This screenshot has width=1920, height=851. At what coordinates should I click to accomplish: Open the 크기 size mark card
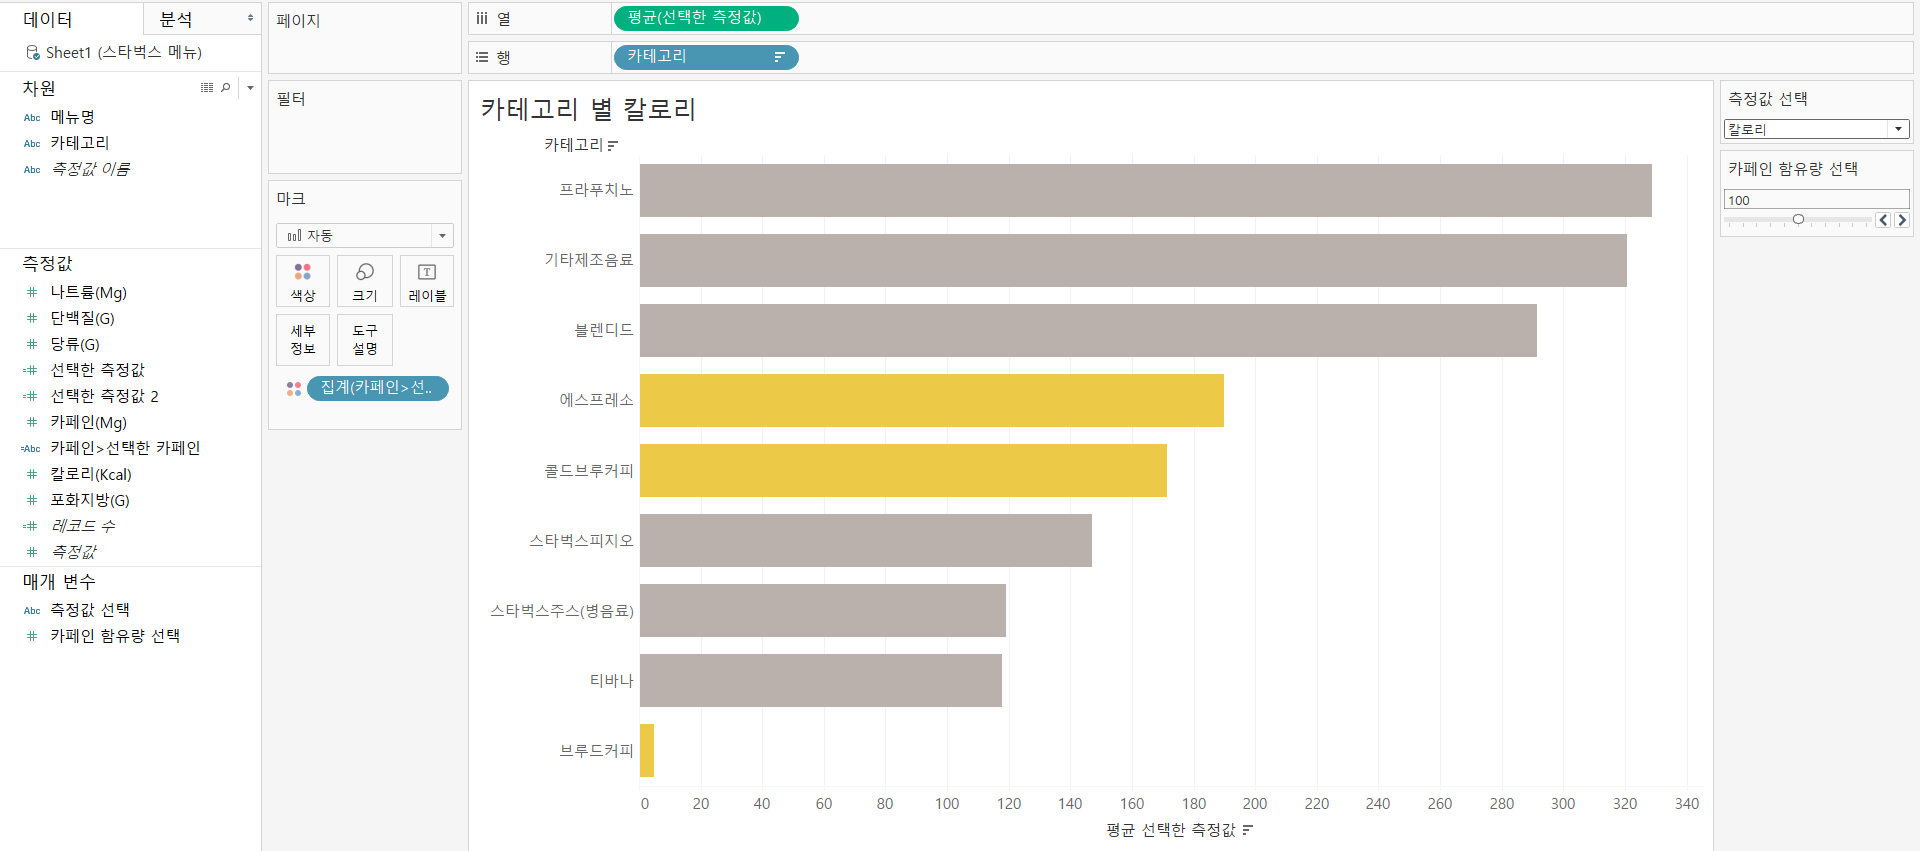pyautogui.click(x=365, y=281)
